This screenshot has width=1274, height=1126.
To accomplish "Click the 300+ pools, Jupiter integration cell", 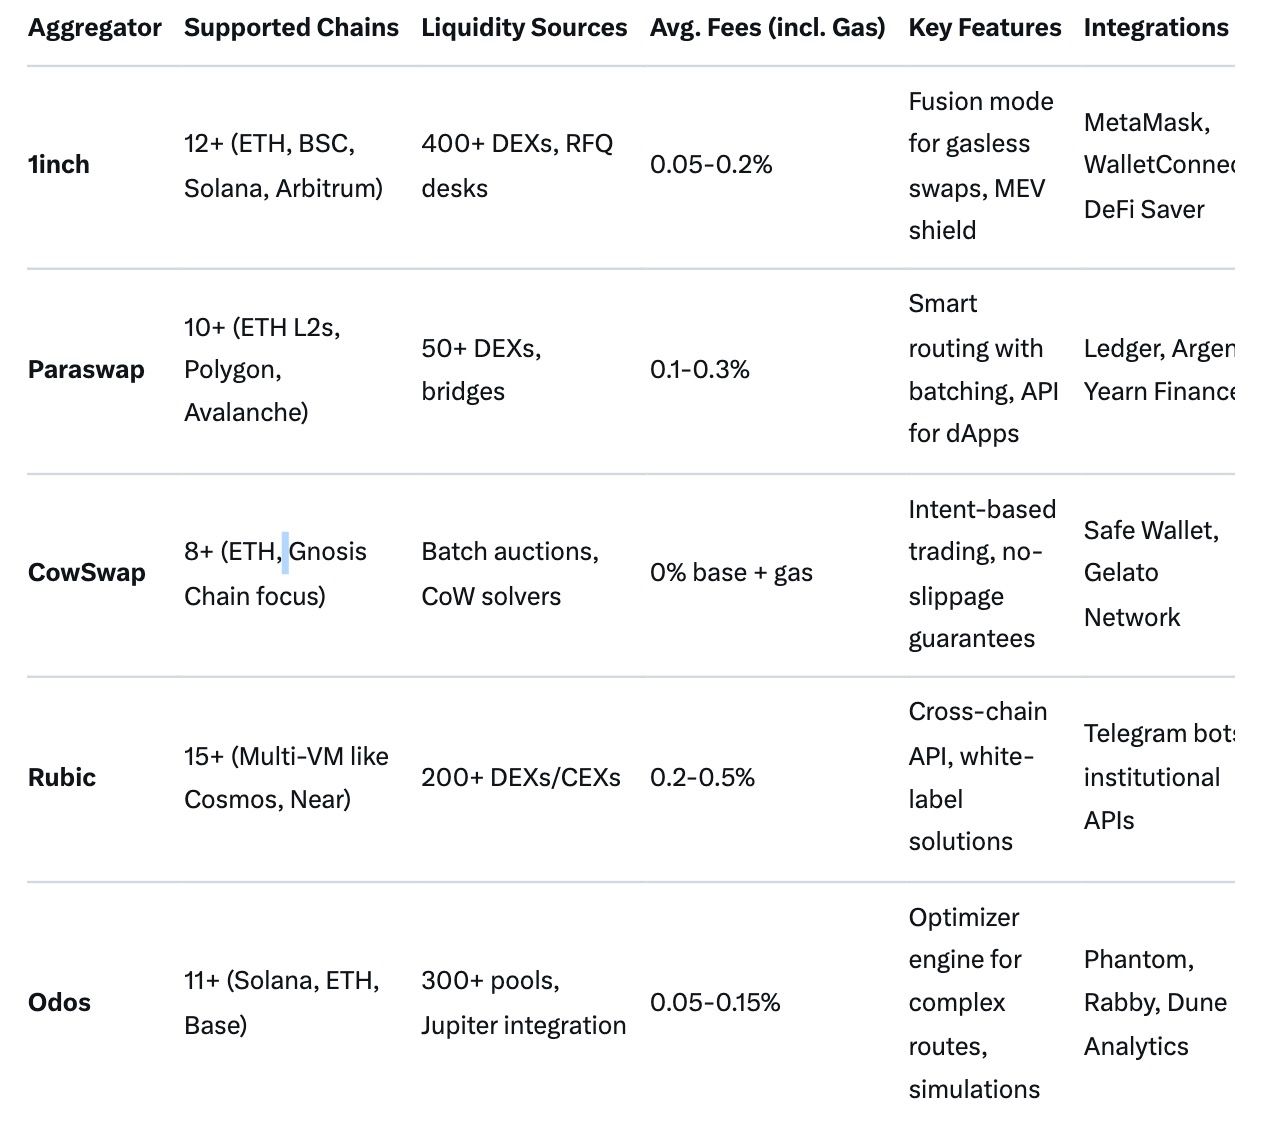I will click(x=523, y=1003).
